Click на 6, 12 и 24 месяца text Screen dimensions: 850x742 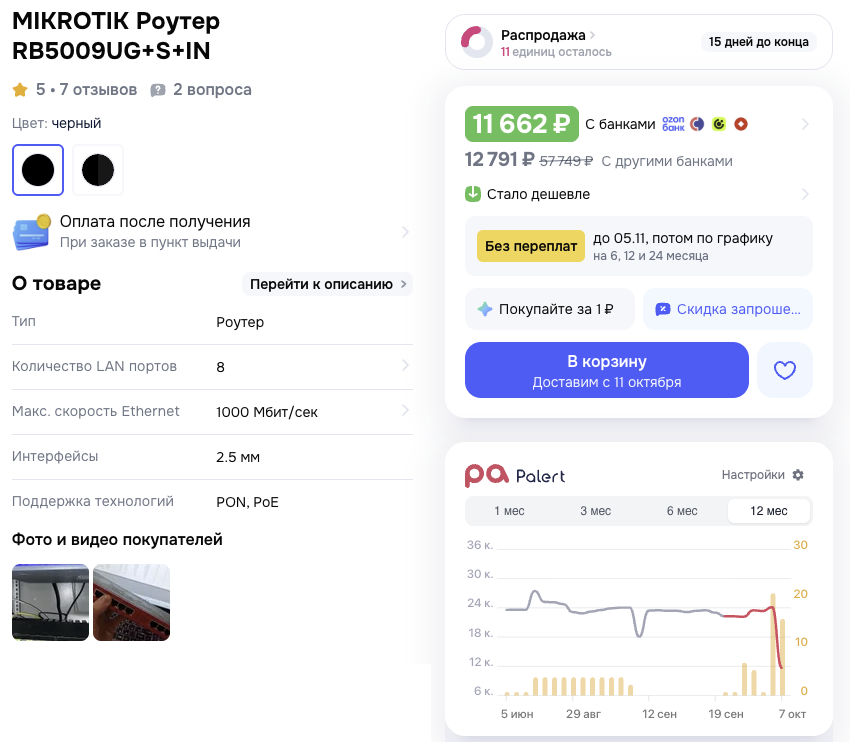click(x=651, y=256)
